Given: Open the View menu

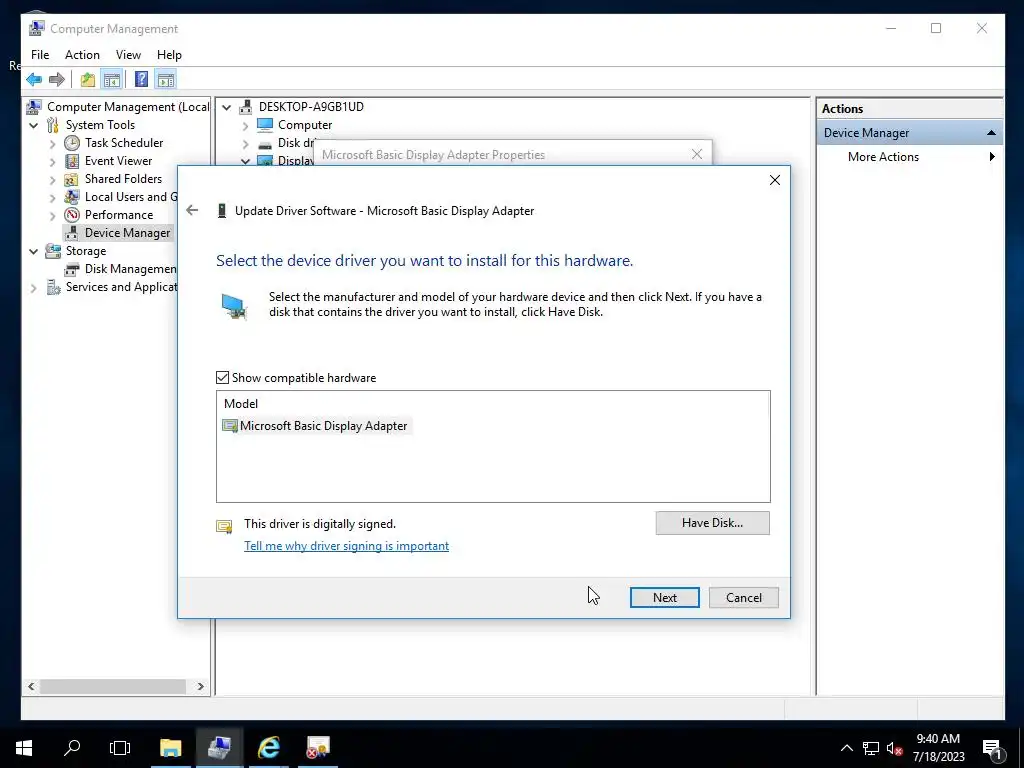Looking at the screenshot, I should click(128, 55).
